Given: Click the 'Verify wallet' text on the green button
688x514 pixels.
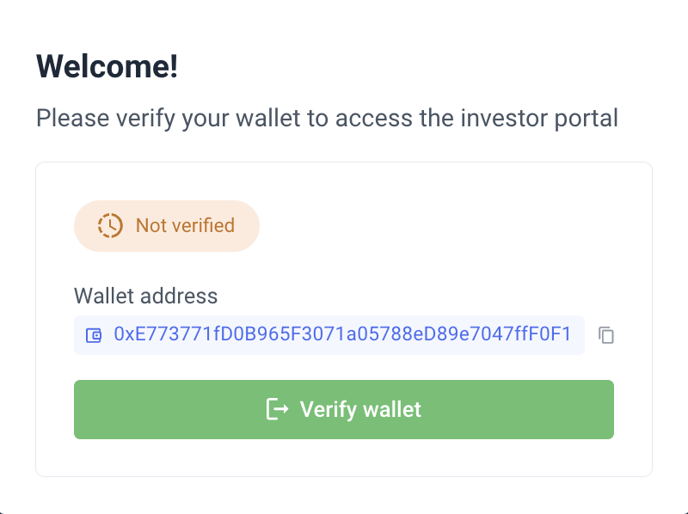Looking at the screenshot, I should [360, 410].
